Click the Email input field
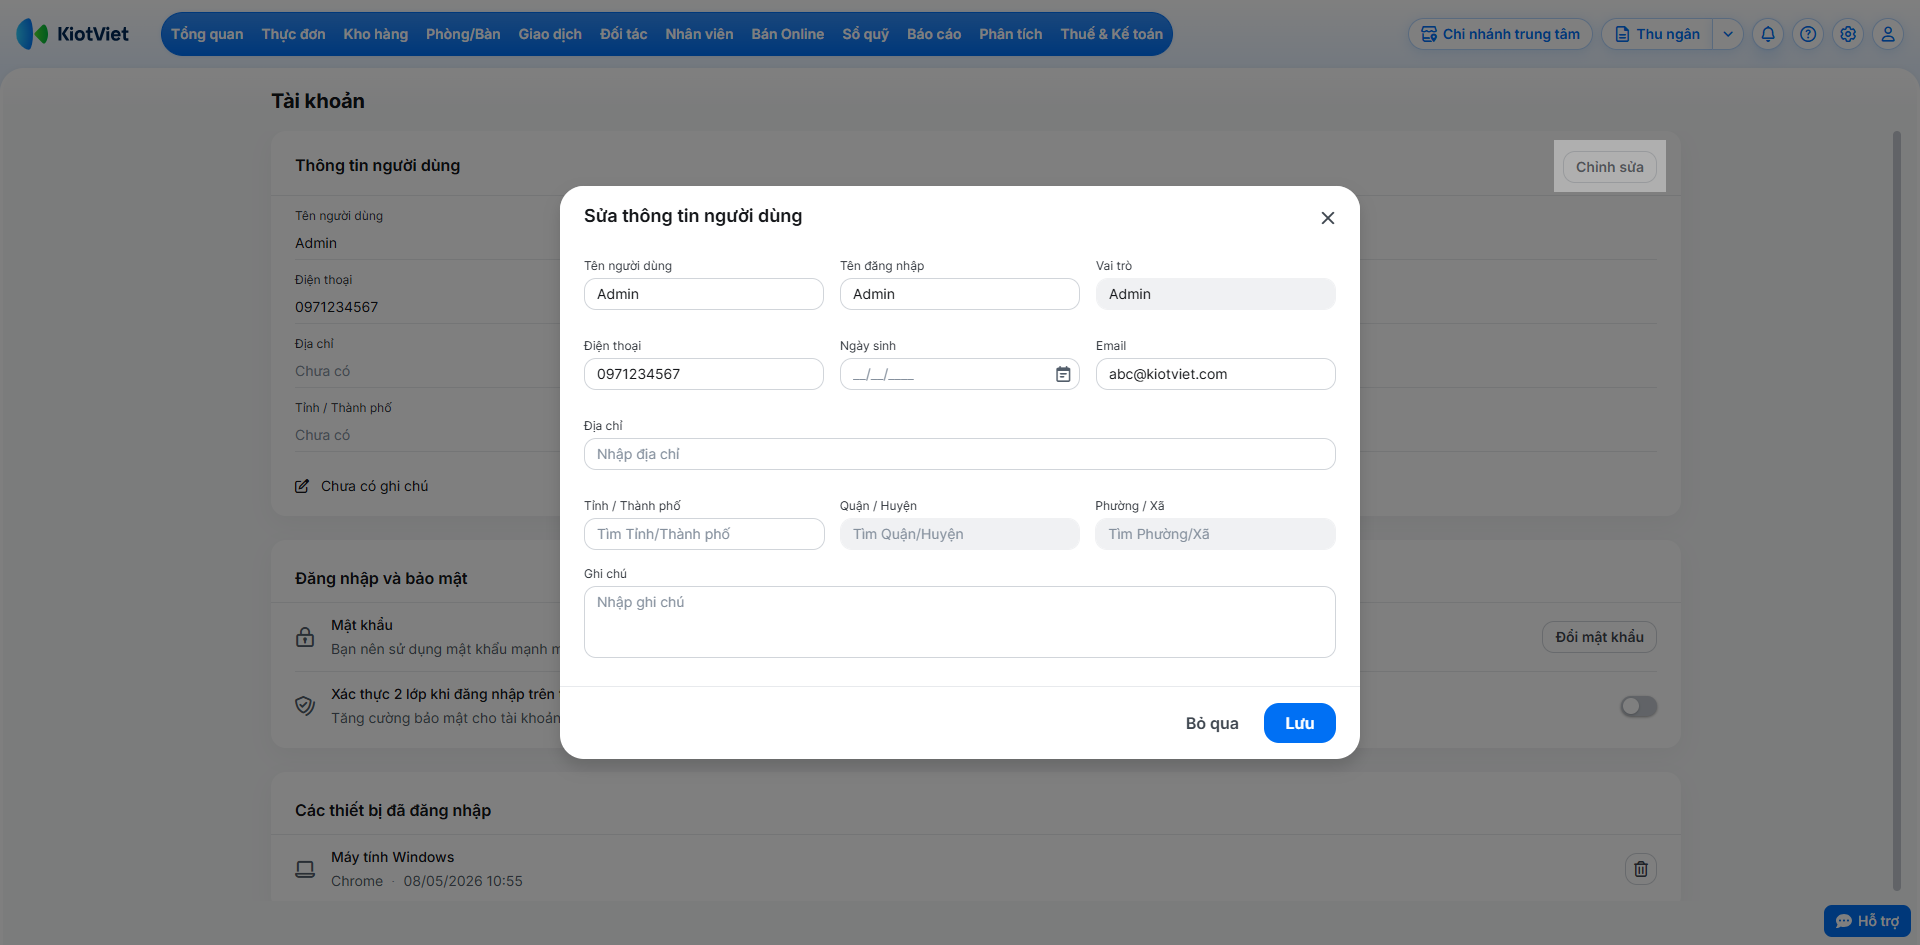Screen dimensions: 1920x945 coord(1216,374)
